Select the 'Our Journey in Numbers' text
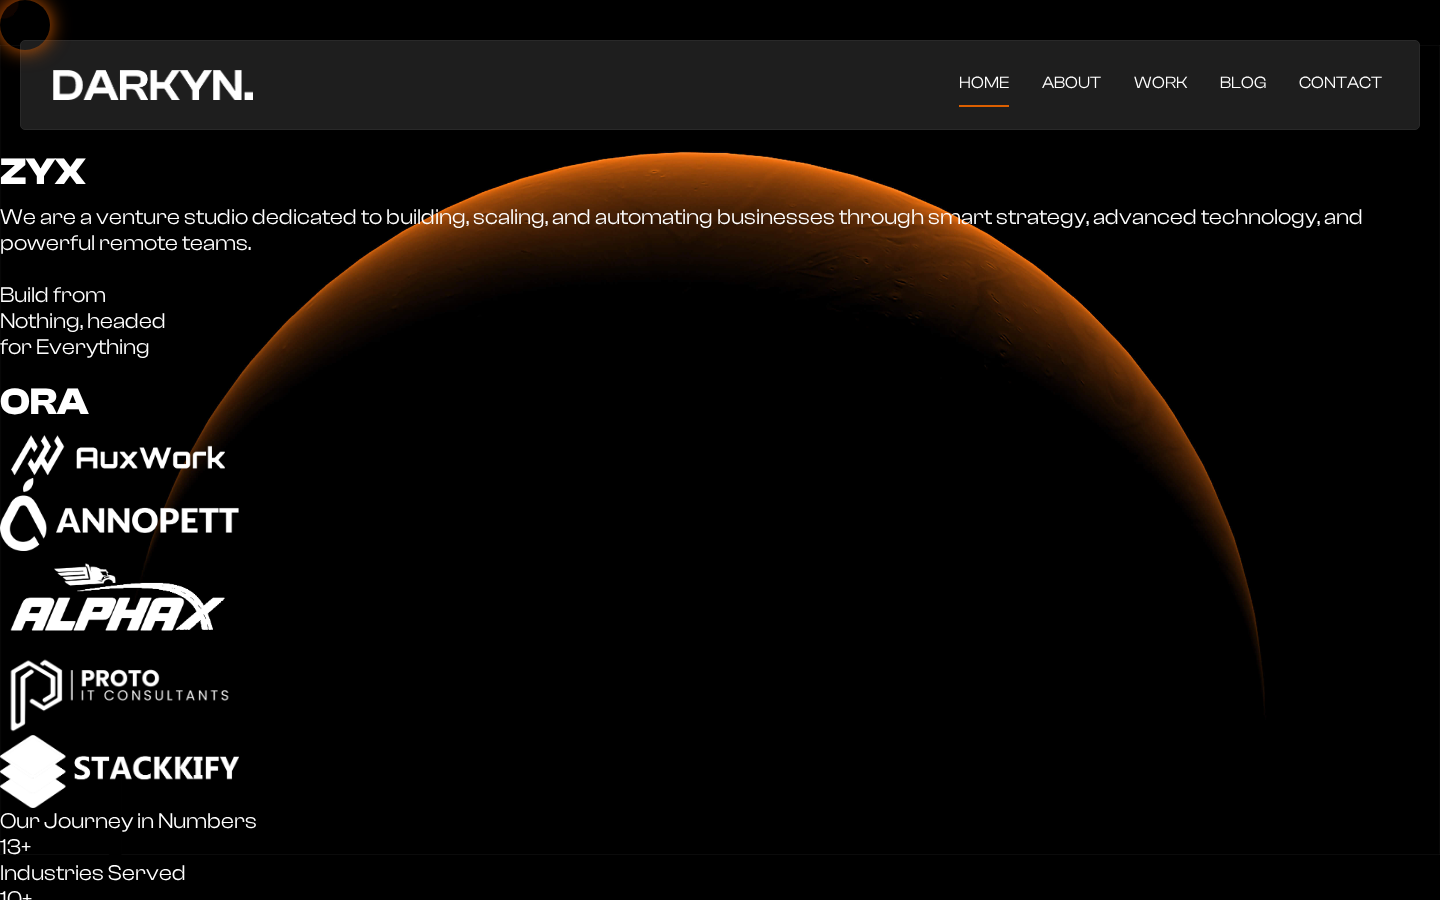This screenshot has height=900, width=1440. click(128, 821)
